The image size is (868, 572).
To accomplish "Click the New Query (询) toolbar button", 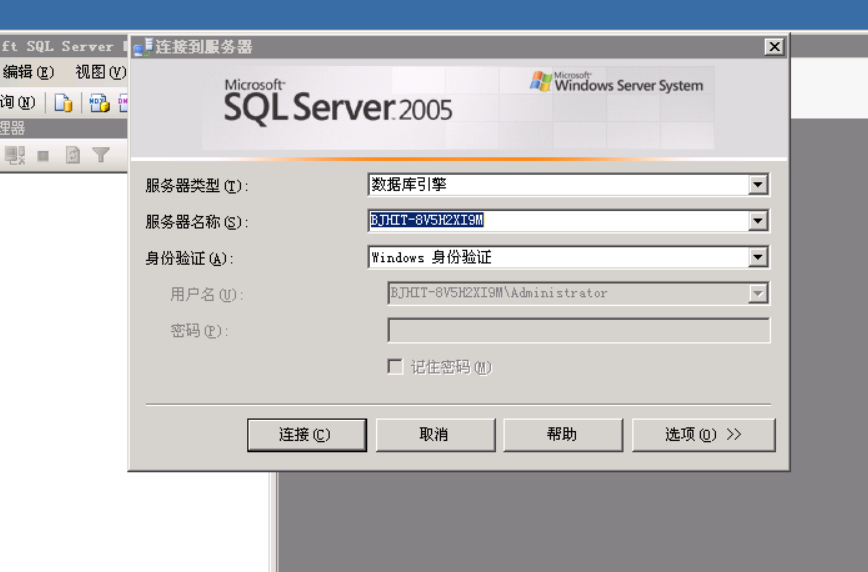I will 18,102.
